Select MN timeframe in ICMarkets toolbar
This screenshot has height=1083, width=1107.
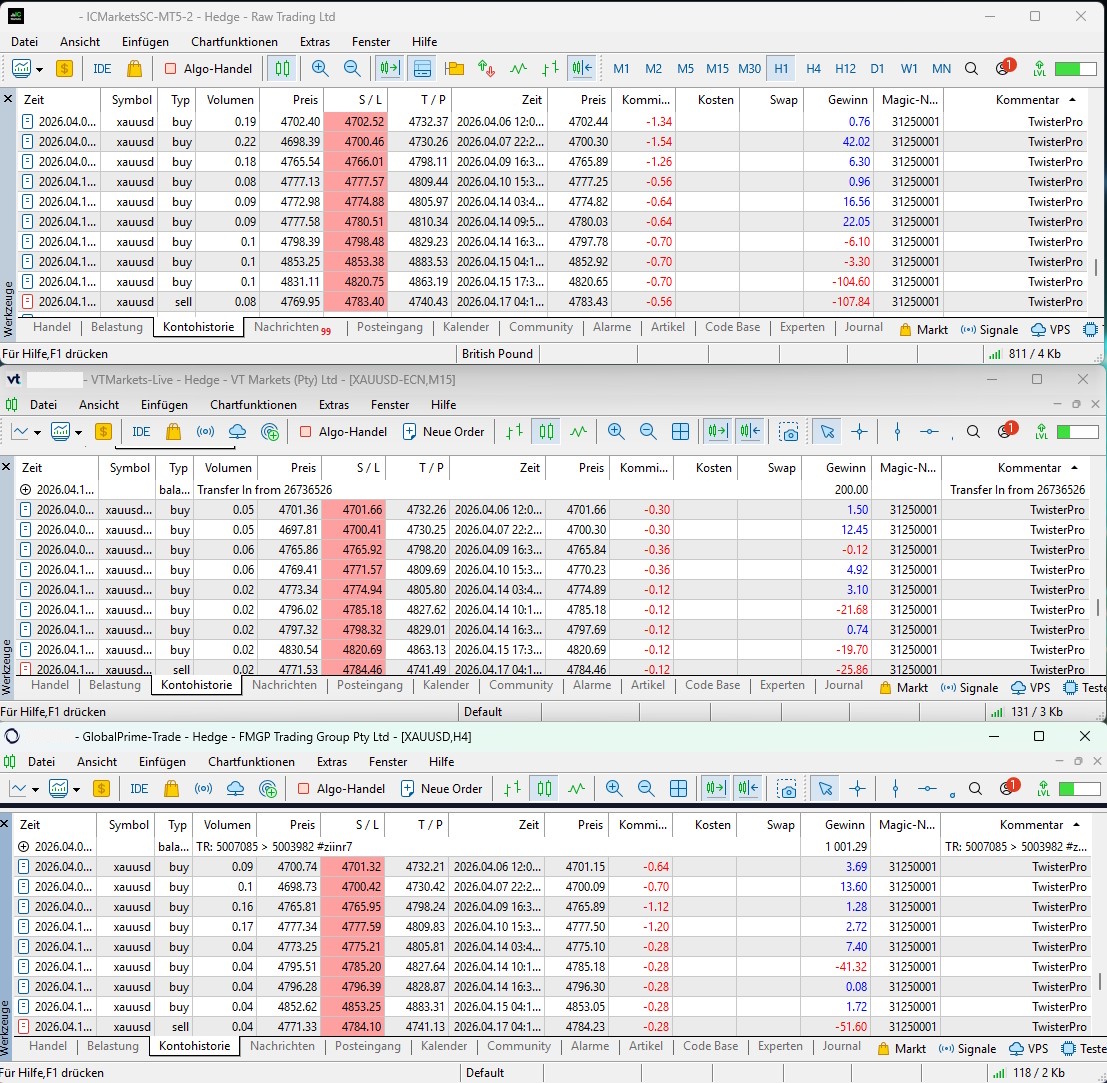[941, 68]
